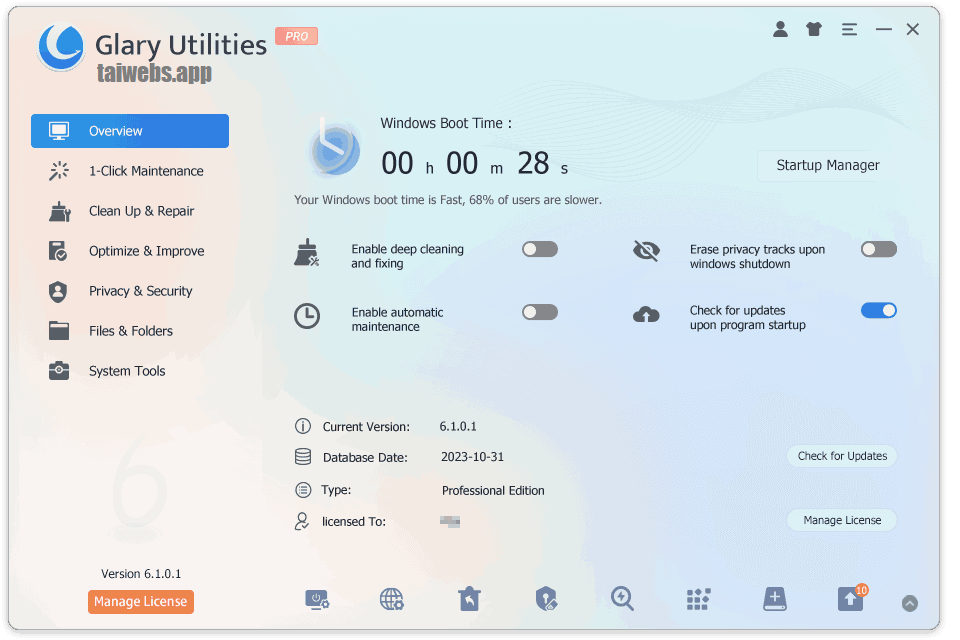Click the blurred licensed-to name value
Image resolution: width=960 pixels, height=640 pixels.
pos(450,522)
